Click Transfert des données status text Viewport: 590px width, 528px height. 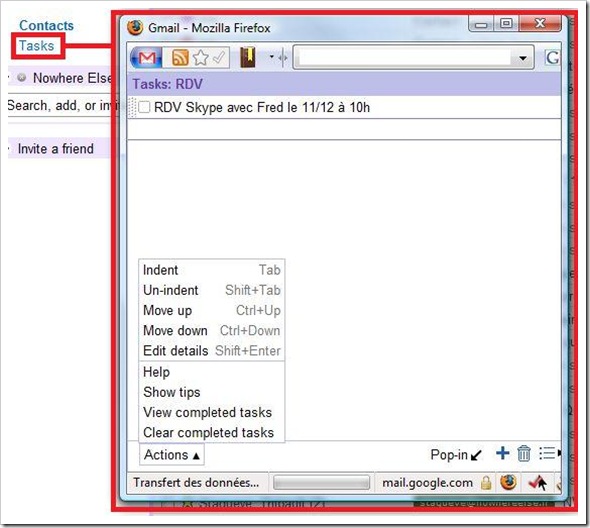pos(196,482)
